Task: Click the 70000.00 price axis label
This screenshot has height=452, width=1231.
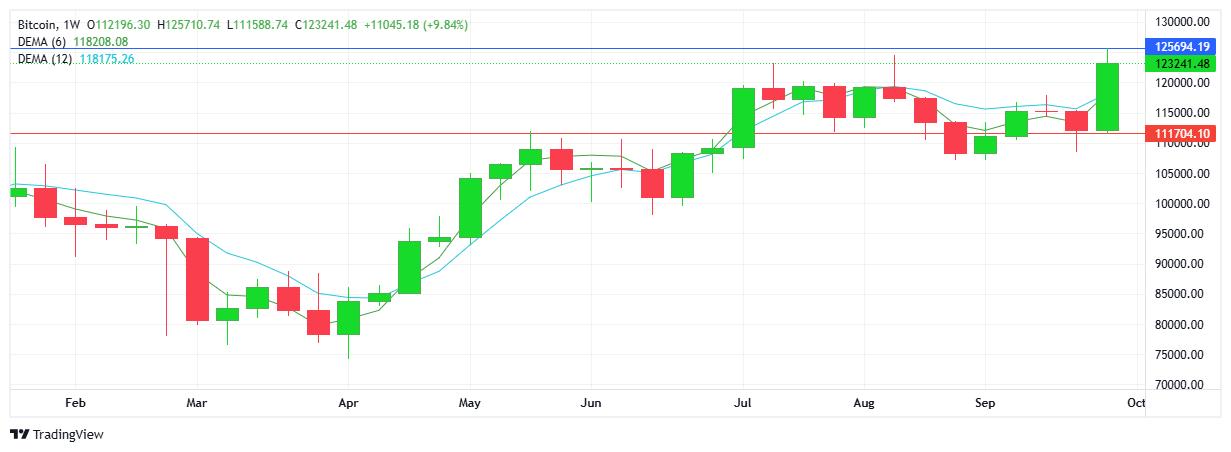Action: pos(1180,385)
